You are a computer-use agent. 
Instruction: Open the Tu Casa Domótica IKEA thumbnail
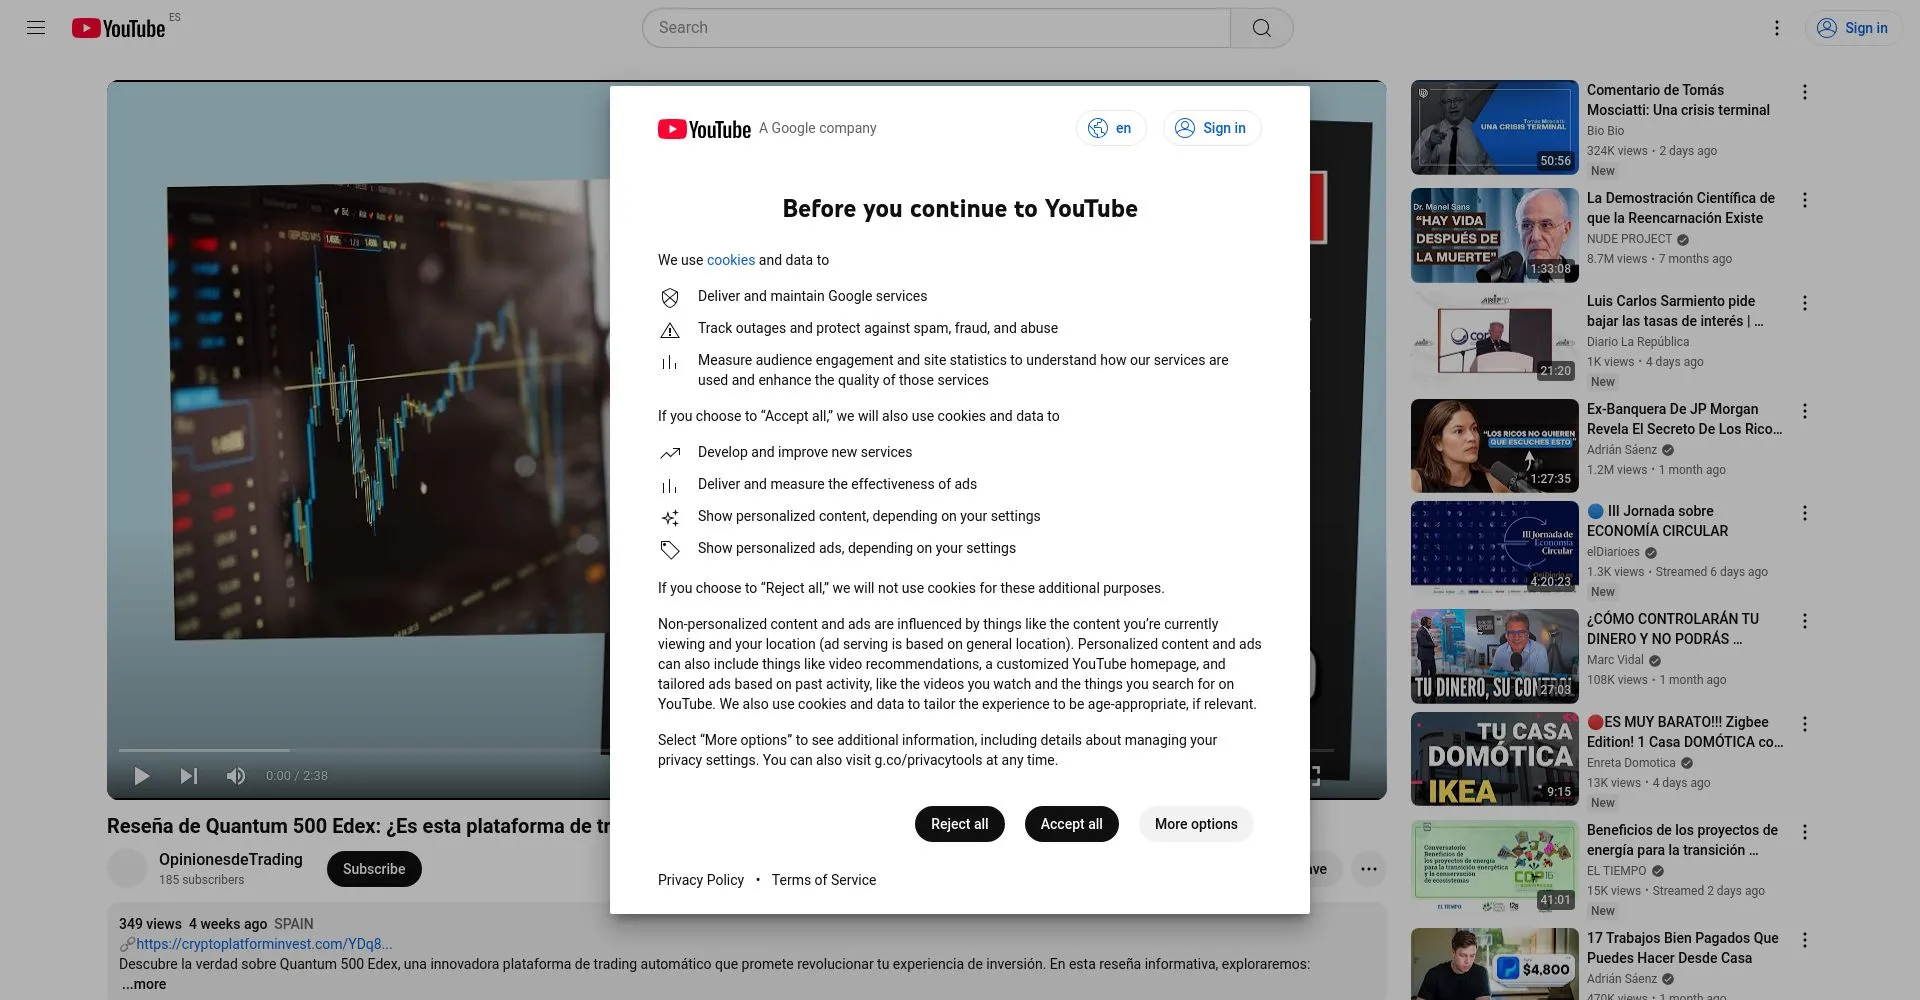point(1495,759)
